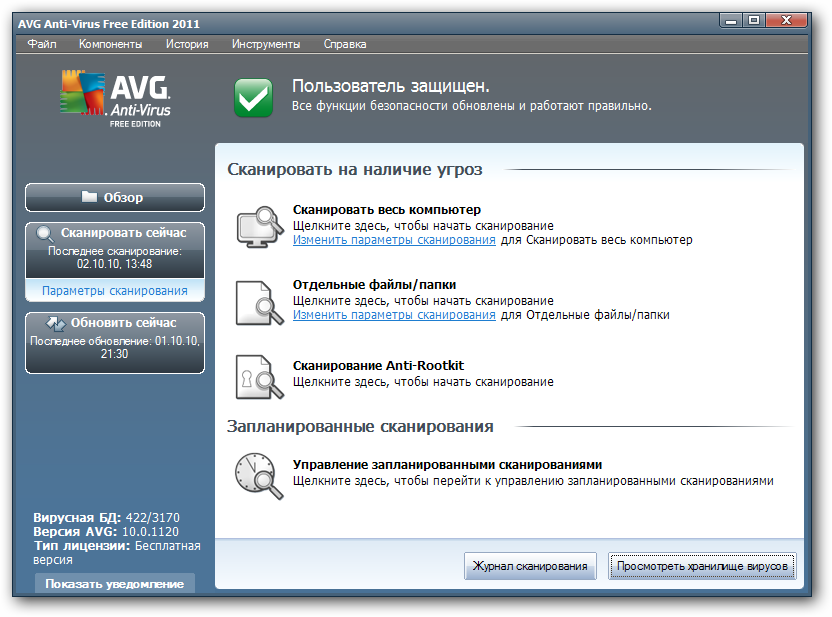The image size is (832, 617).
Task: Open the Компоненты menu
Action: coord(110,44)
